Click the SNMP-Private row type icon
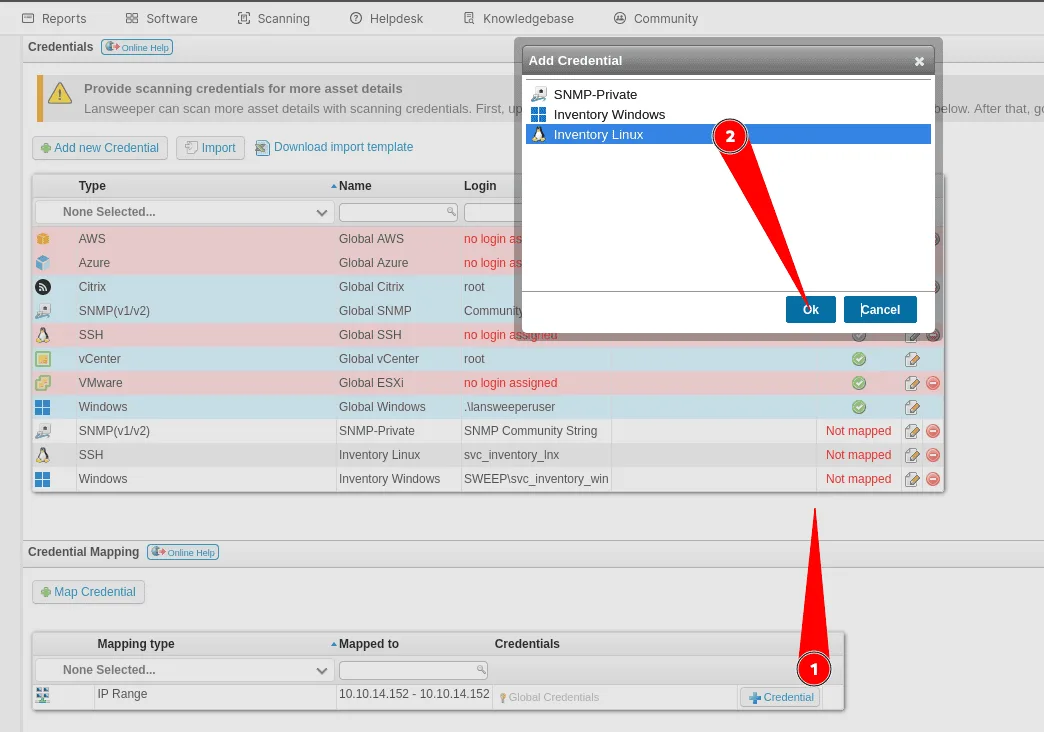 click(43, 431)
